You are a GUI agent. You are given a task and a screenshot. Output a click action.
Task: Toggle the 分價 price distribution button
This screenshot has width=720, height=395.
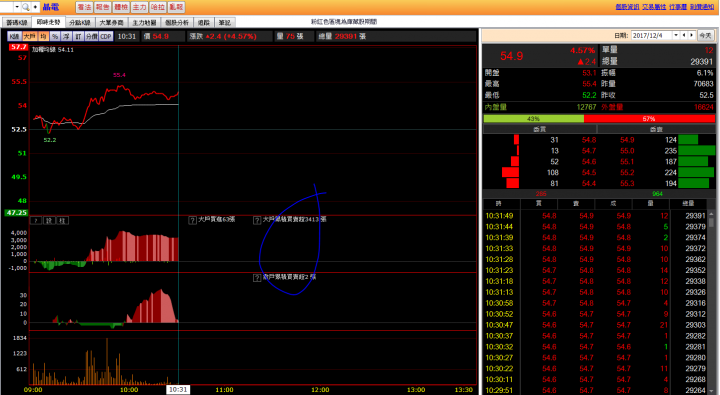coord(92,36)
